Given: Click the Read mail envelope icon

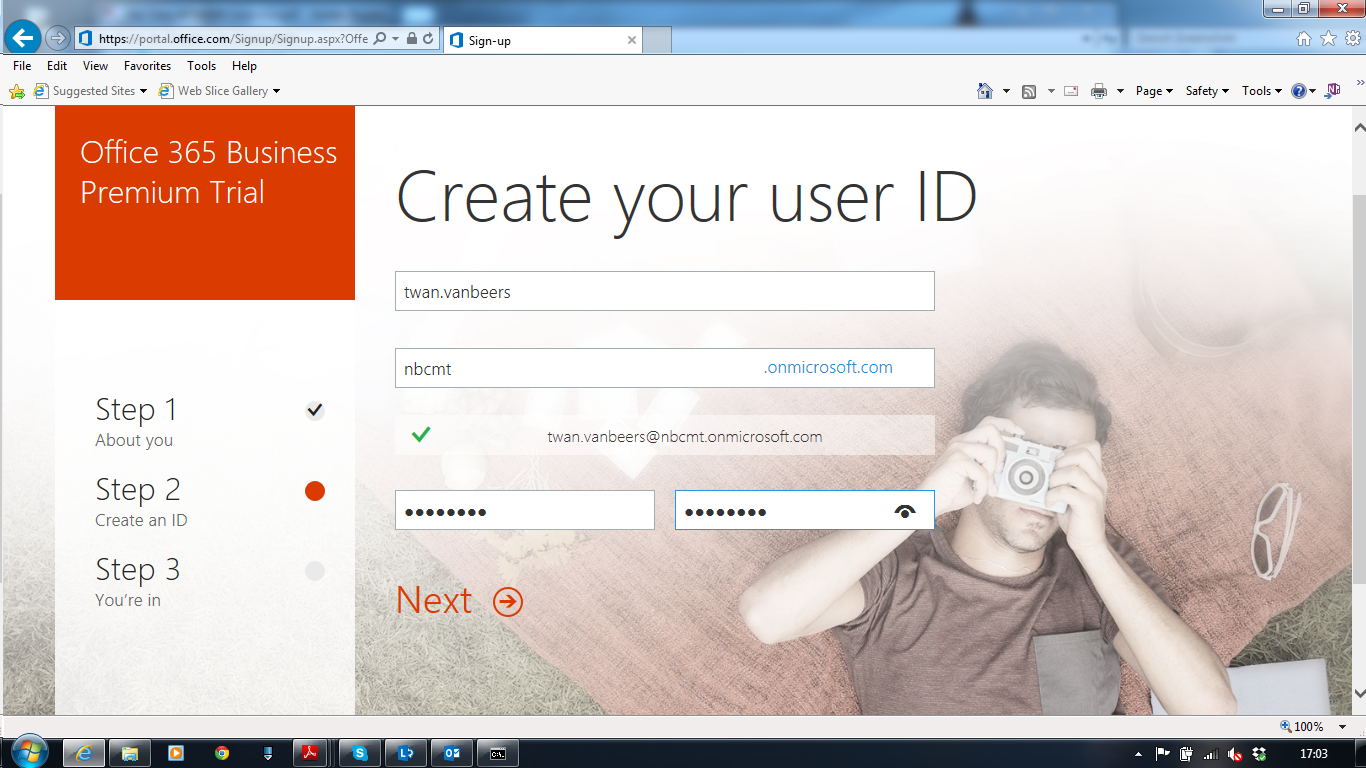Looking at the screenshot, I should pos(1071,91).
